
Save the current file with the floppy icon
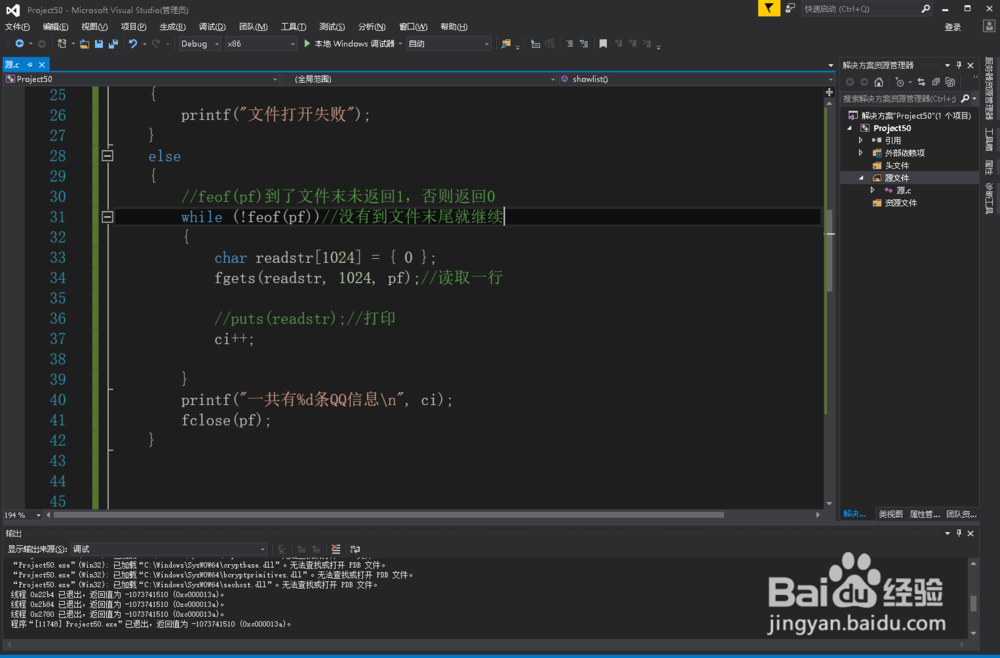coord(99,44)
